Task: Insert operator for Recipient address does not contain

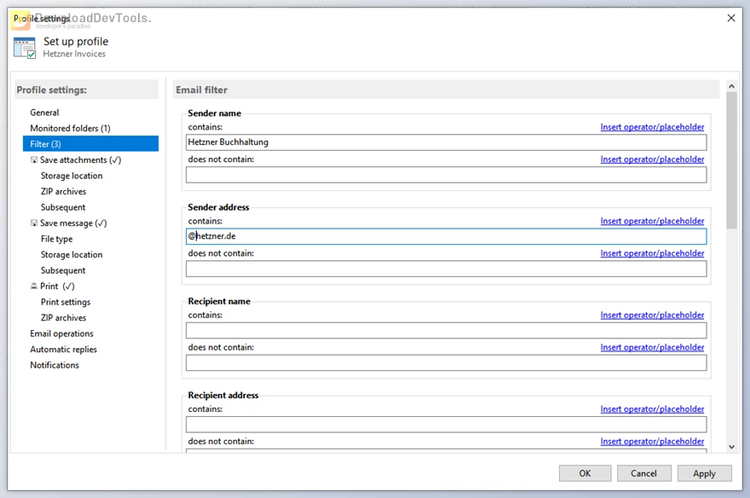Action: 652,442
